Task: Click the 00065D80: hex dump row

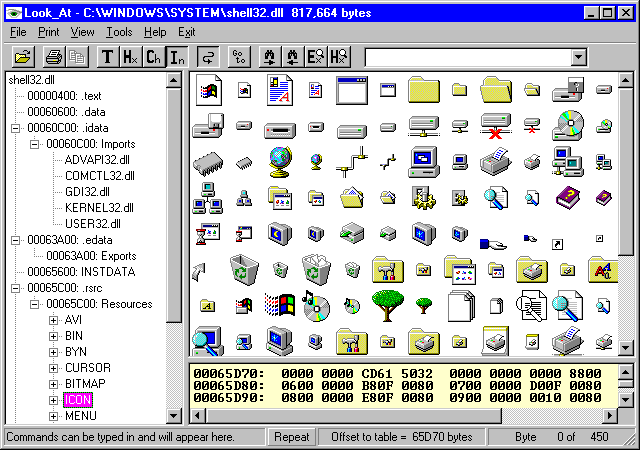Action: pyautogui.click(x=398, y=386)
